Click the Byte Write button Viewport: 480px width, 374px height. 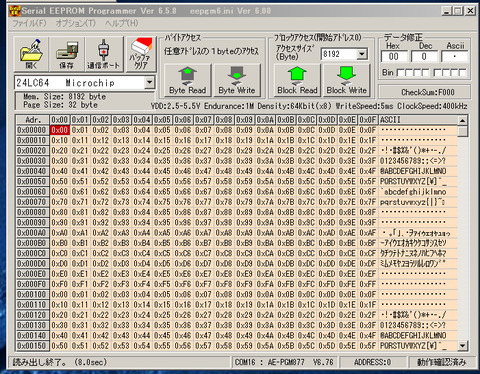tap(237, 80)
